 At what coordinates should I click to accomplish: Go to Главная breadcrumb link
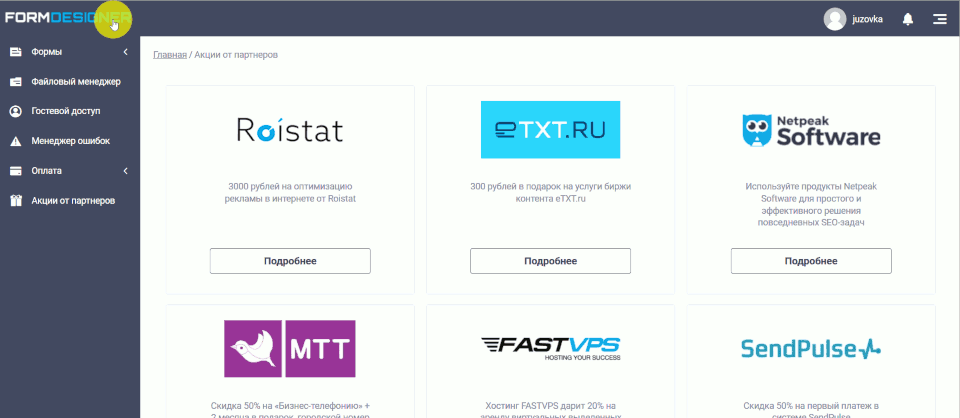(x=169, y=54)
